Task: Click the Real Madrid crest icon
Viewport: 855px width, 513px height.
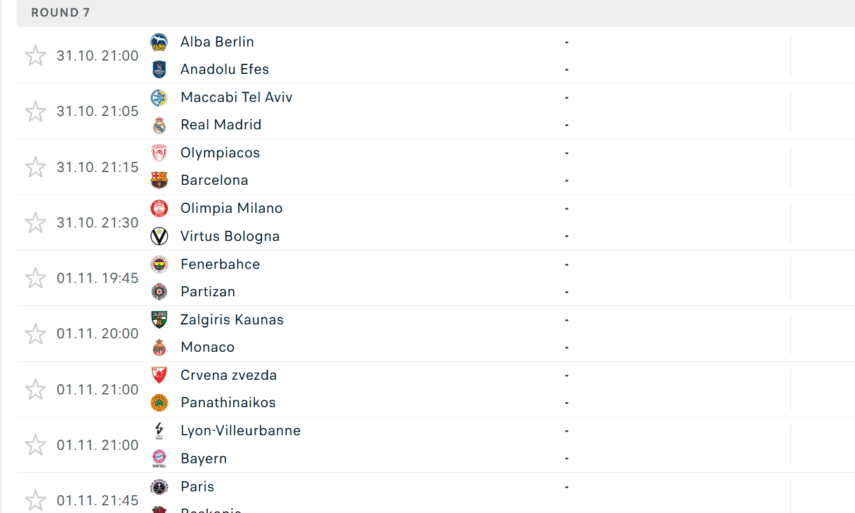Action: point(159,125)
